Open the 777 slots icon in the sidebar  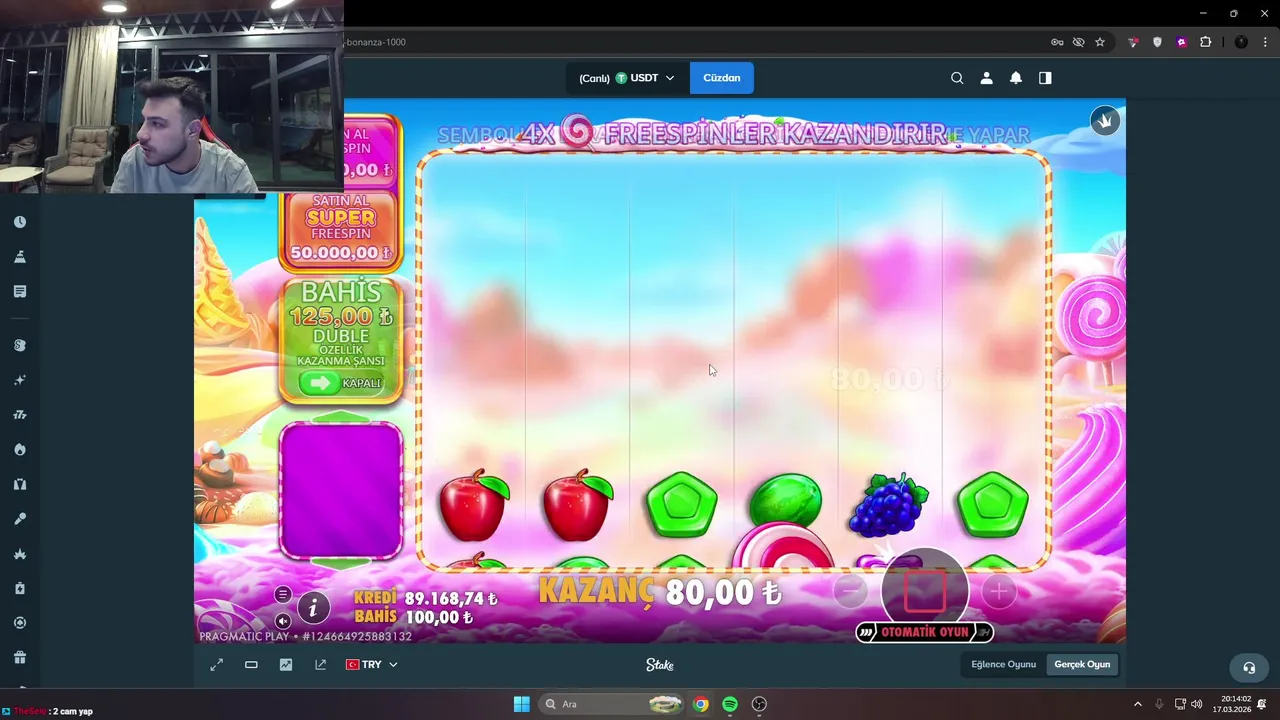(x=20, y=415)
